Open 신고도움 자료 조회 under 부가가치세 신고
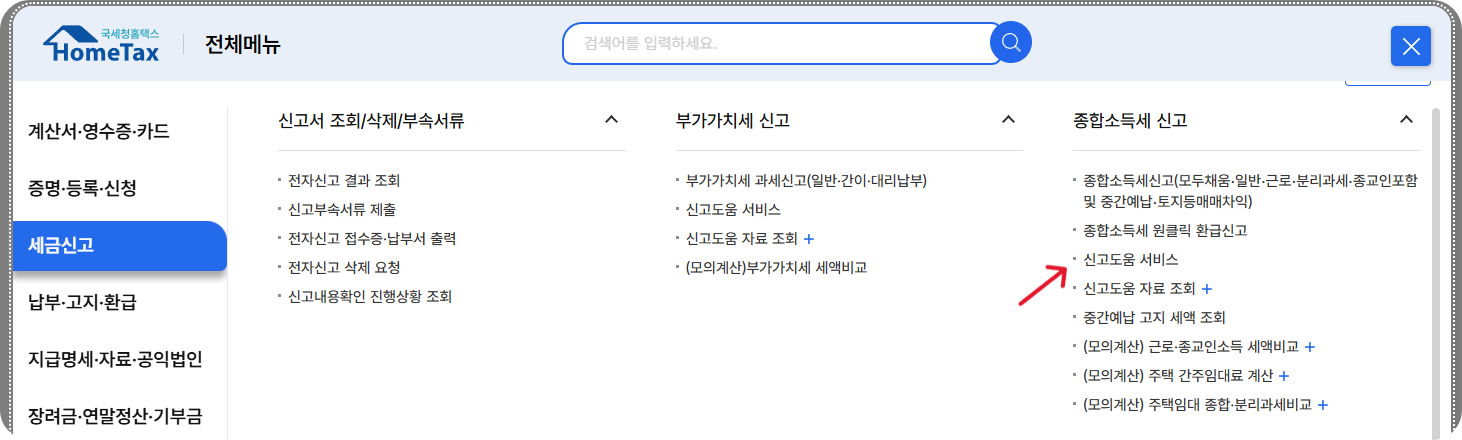 [741, 239]
